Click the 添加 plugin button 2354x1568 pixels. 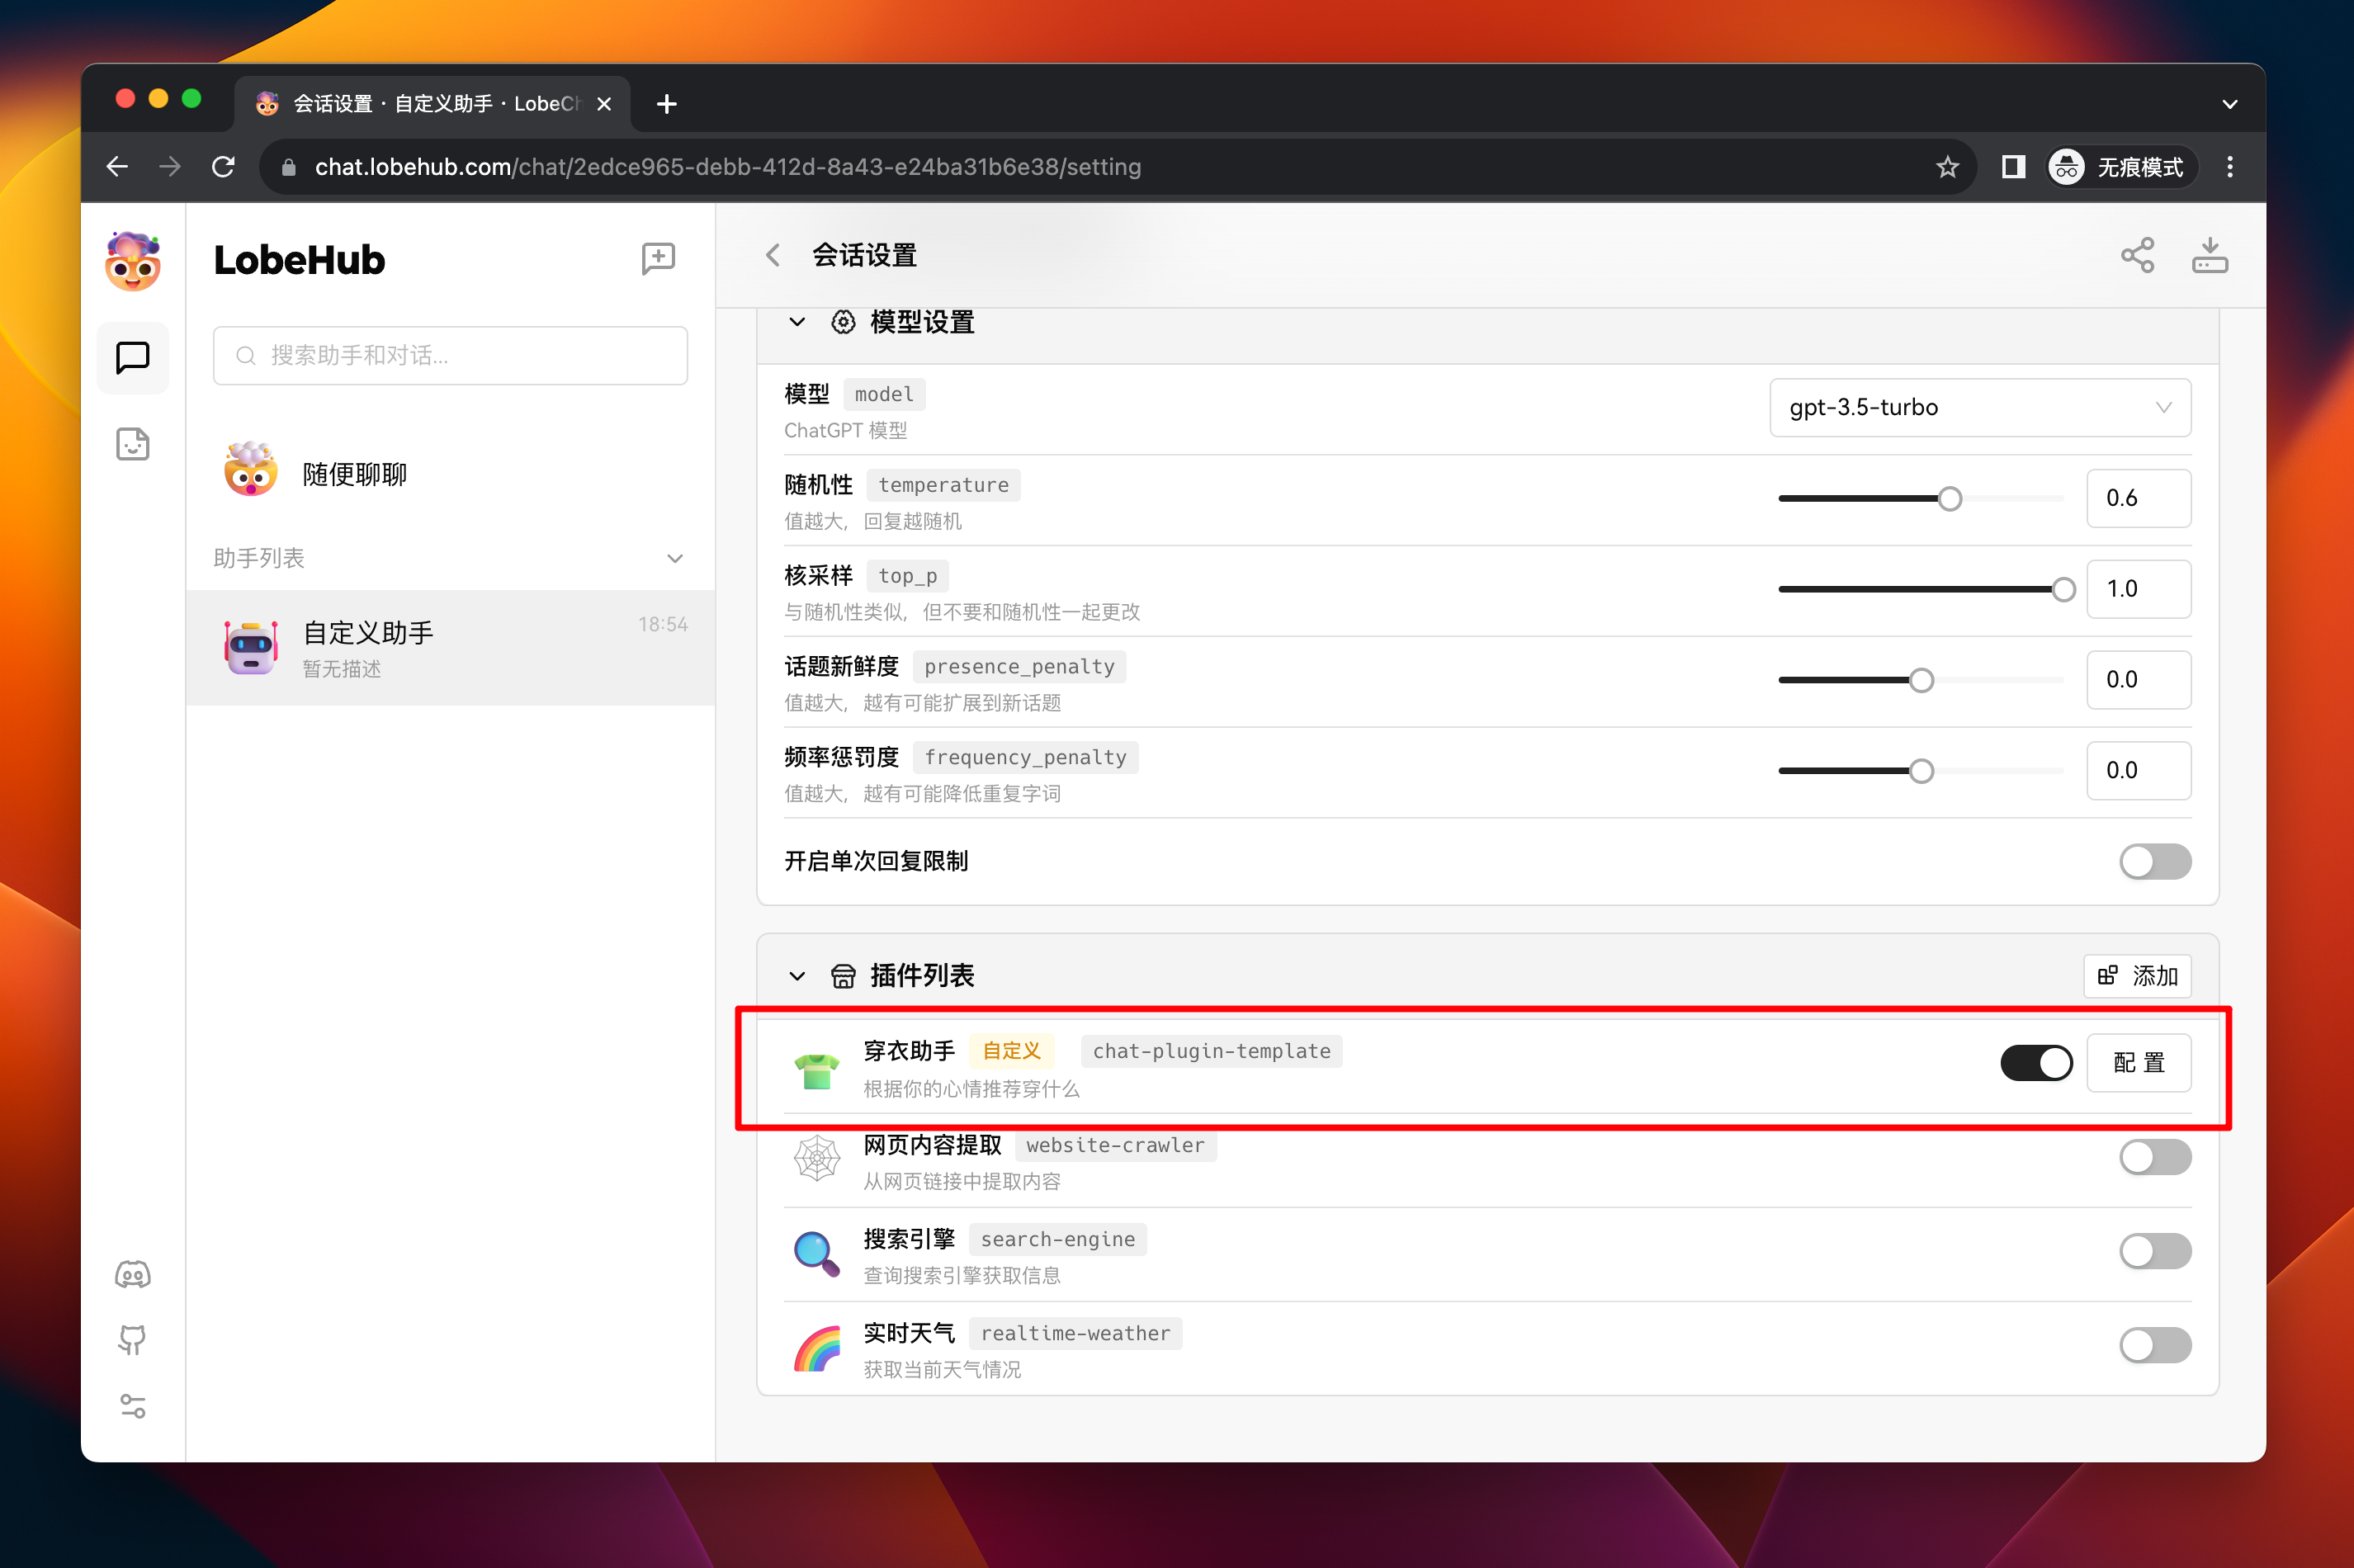2137,976
